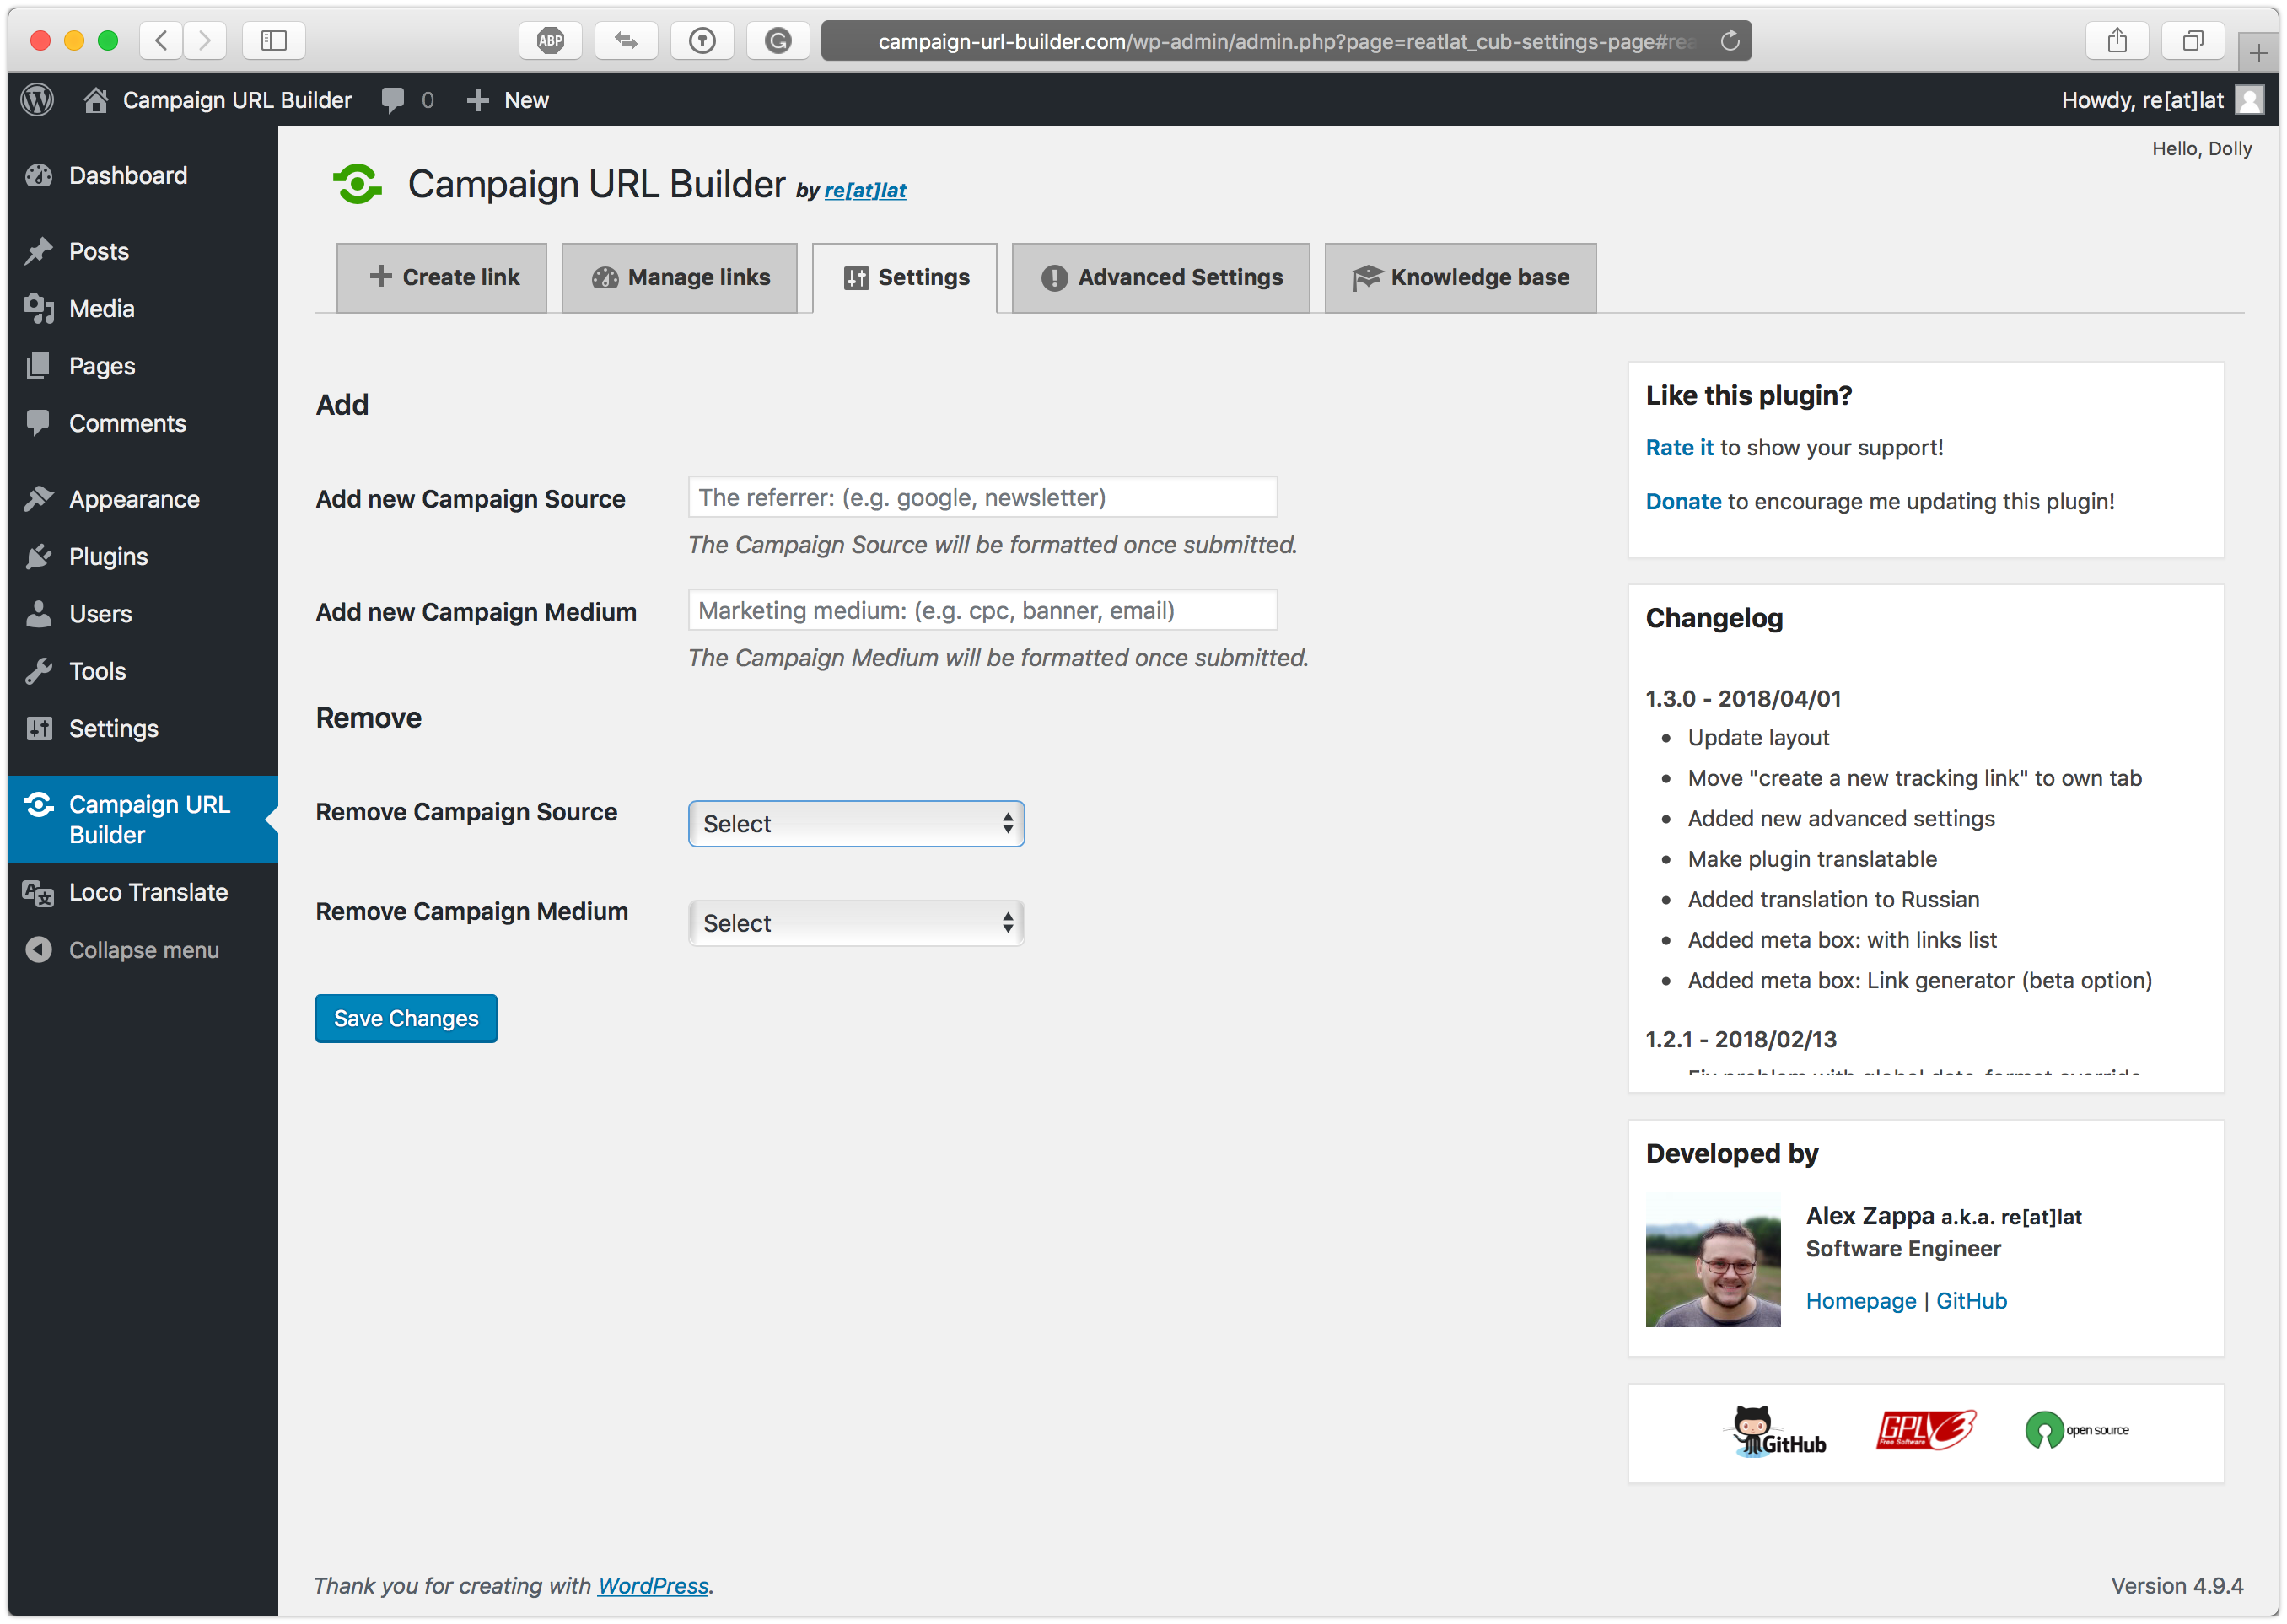Toggle the Safari sidebar button

pyautogui.click(x=274, y=41)
